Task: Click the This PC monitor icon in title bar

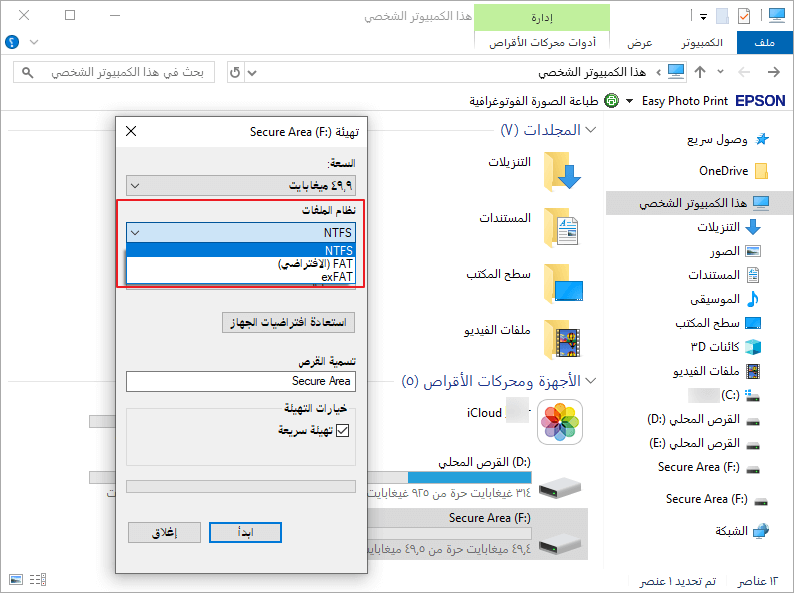Action: click(x=777, y=15)
